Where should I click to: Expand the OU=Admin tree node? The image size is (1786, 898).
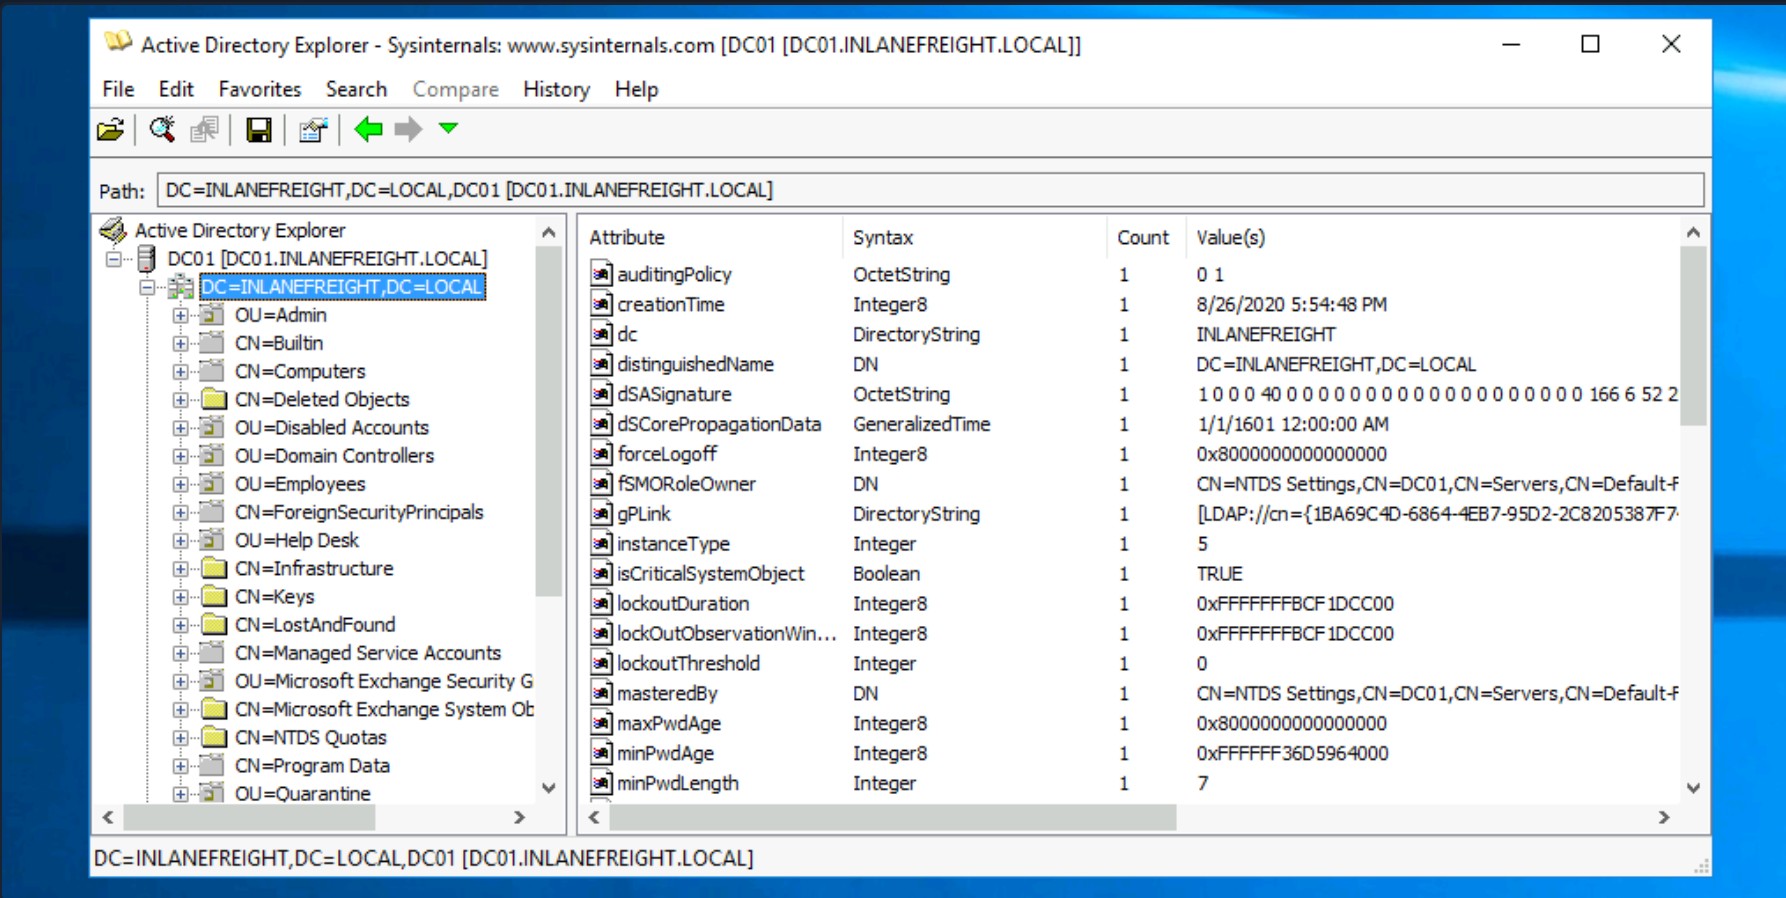[x=180, y=315]
